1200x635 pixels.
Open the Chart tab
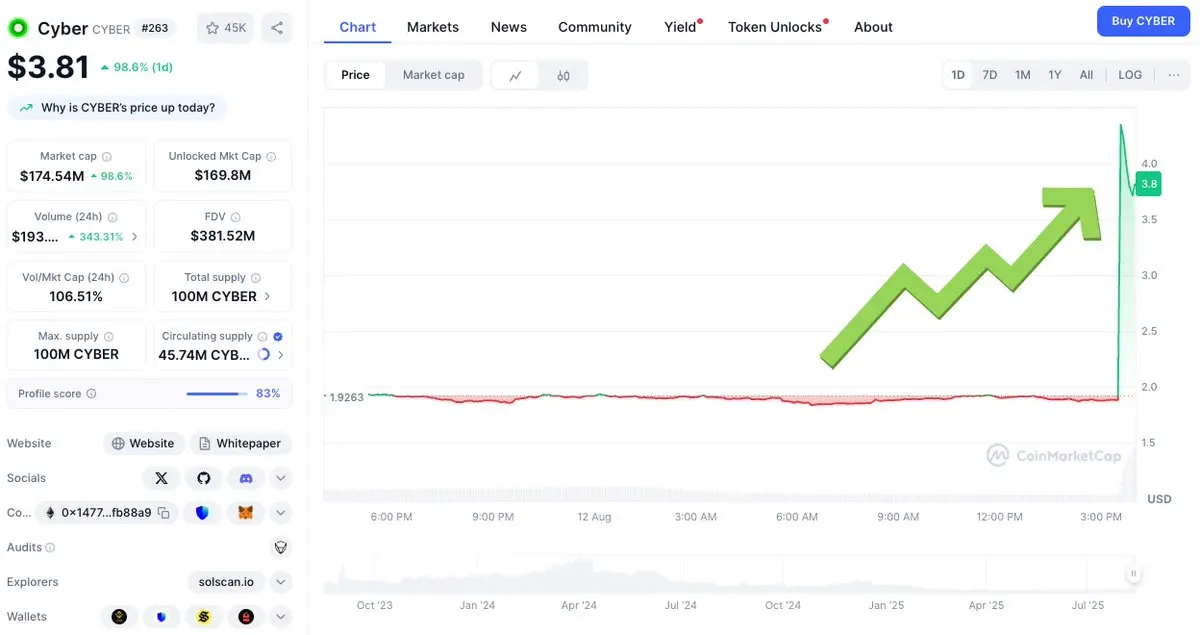[x=358, y=27]
